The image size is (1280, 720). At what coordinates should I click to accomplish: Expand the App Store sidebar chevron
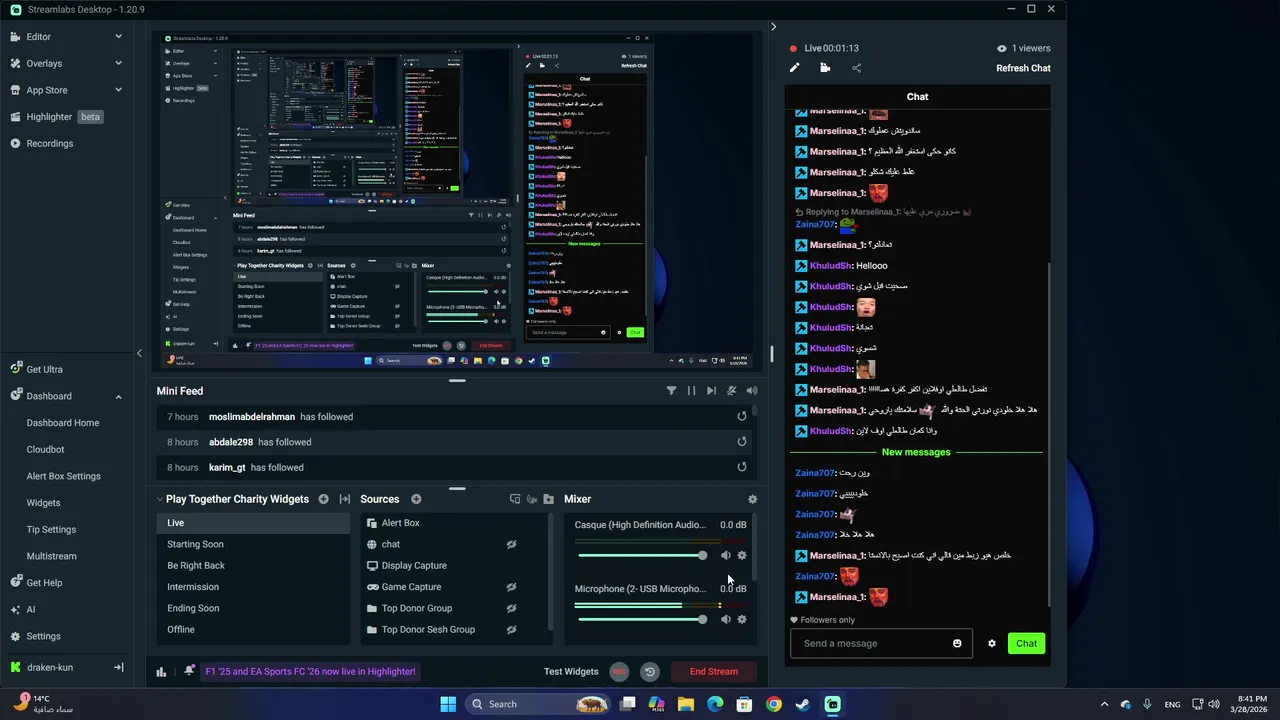tap(118, 90)
